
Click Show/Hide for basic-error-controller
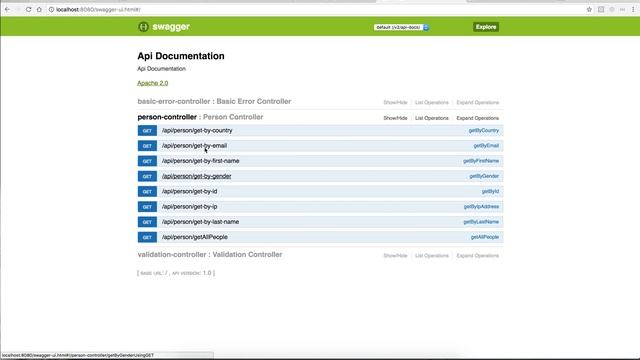[x=395, y=102]
